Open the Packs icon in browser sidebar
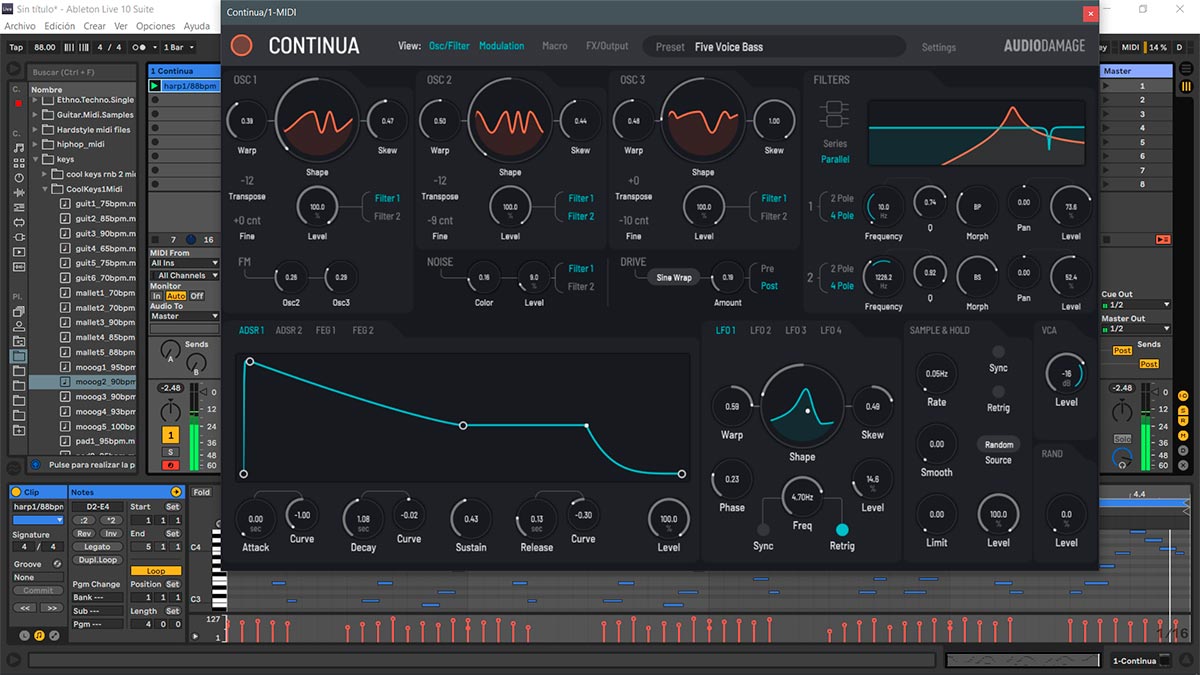The width and height of the screenshot is (1200, 675). pos(18,311)
